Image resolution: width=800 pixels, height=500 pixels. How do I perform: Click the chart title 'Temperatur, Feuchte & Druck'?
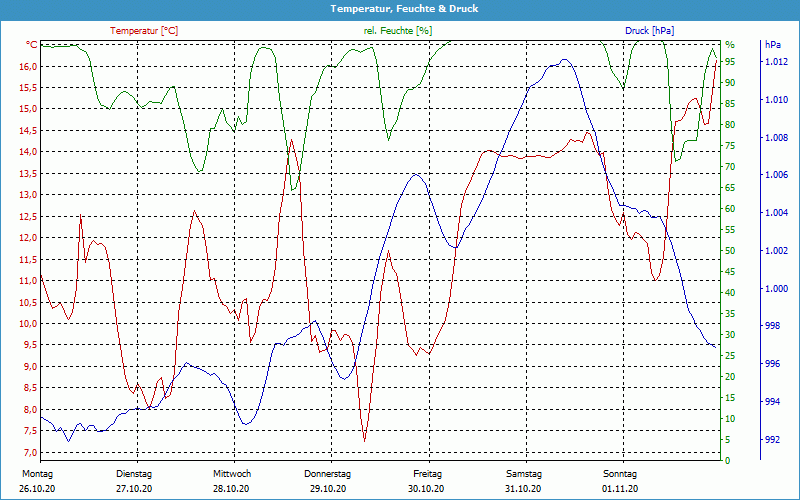click(x=400, y=9)
